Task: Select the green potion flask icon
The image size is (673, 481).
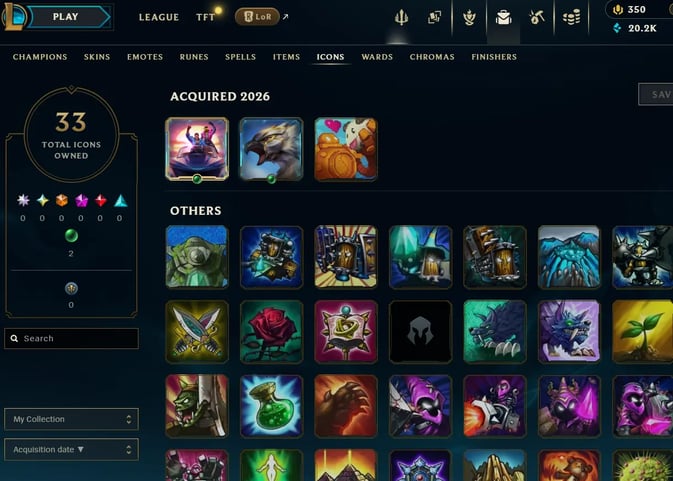Action: 271,406
